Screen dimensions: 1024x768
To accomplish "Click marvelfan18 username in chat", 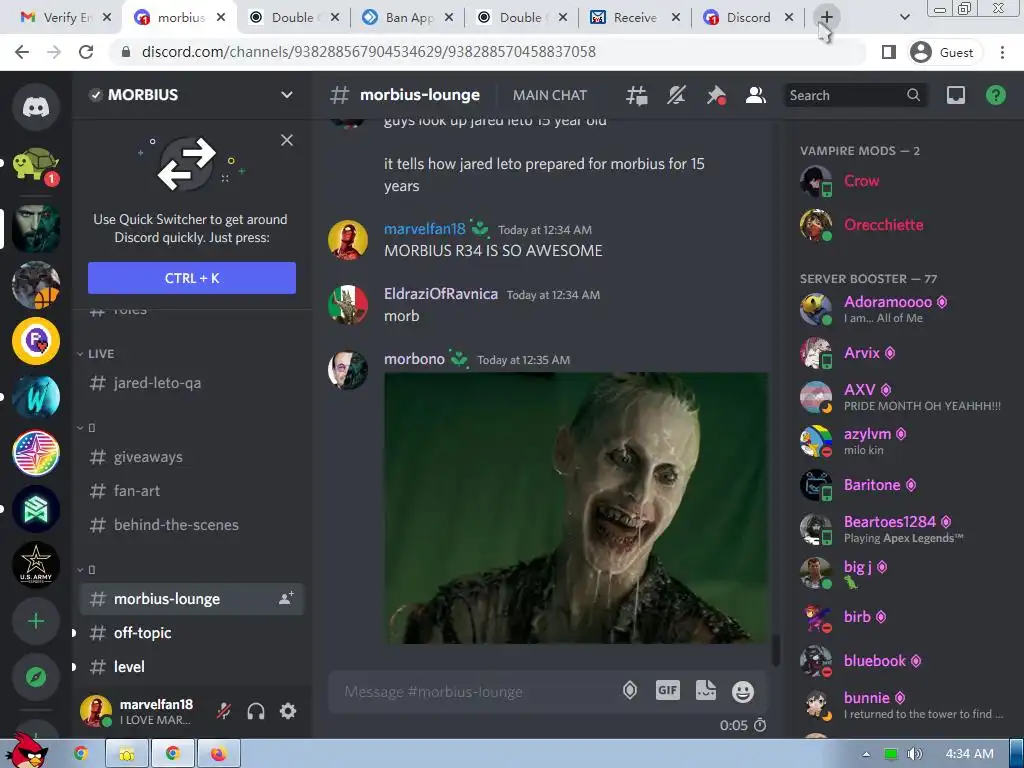I will [424, 229].
